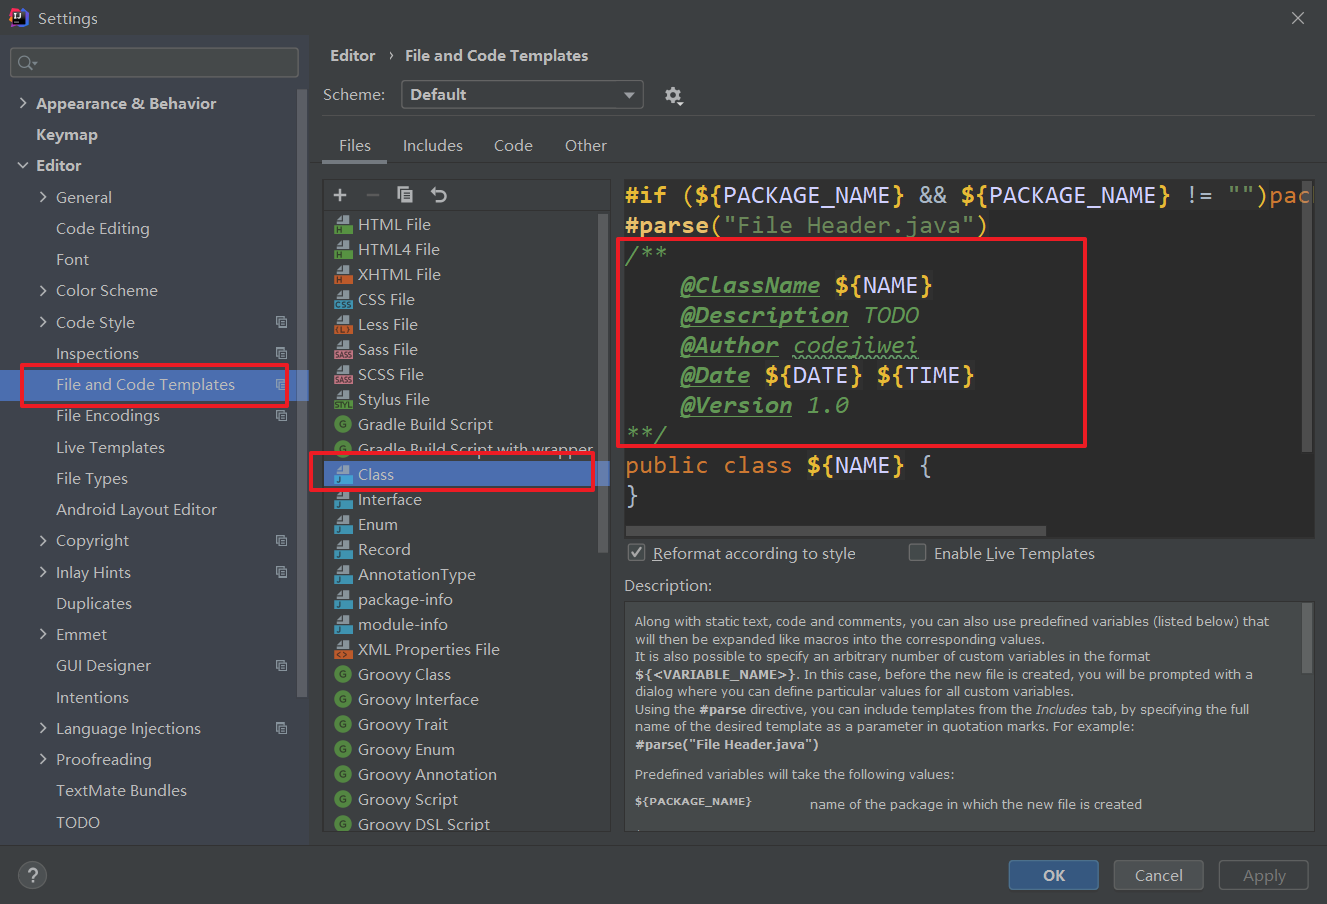This screenshot has height=904, width=1327.
Task: Select the Interface template
Action: (x=390, y=500)
